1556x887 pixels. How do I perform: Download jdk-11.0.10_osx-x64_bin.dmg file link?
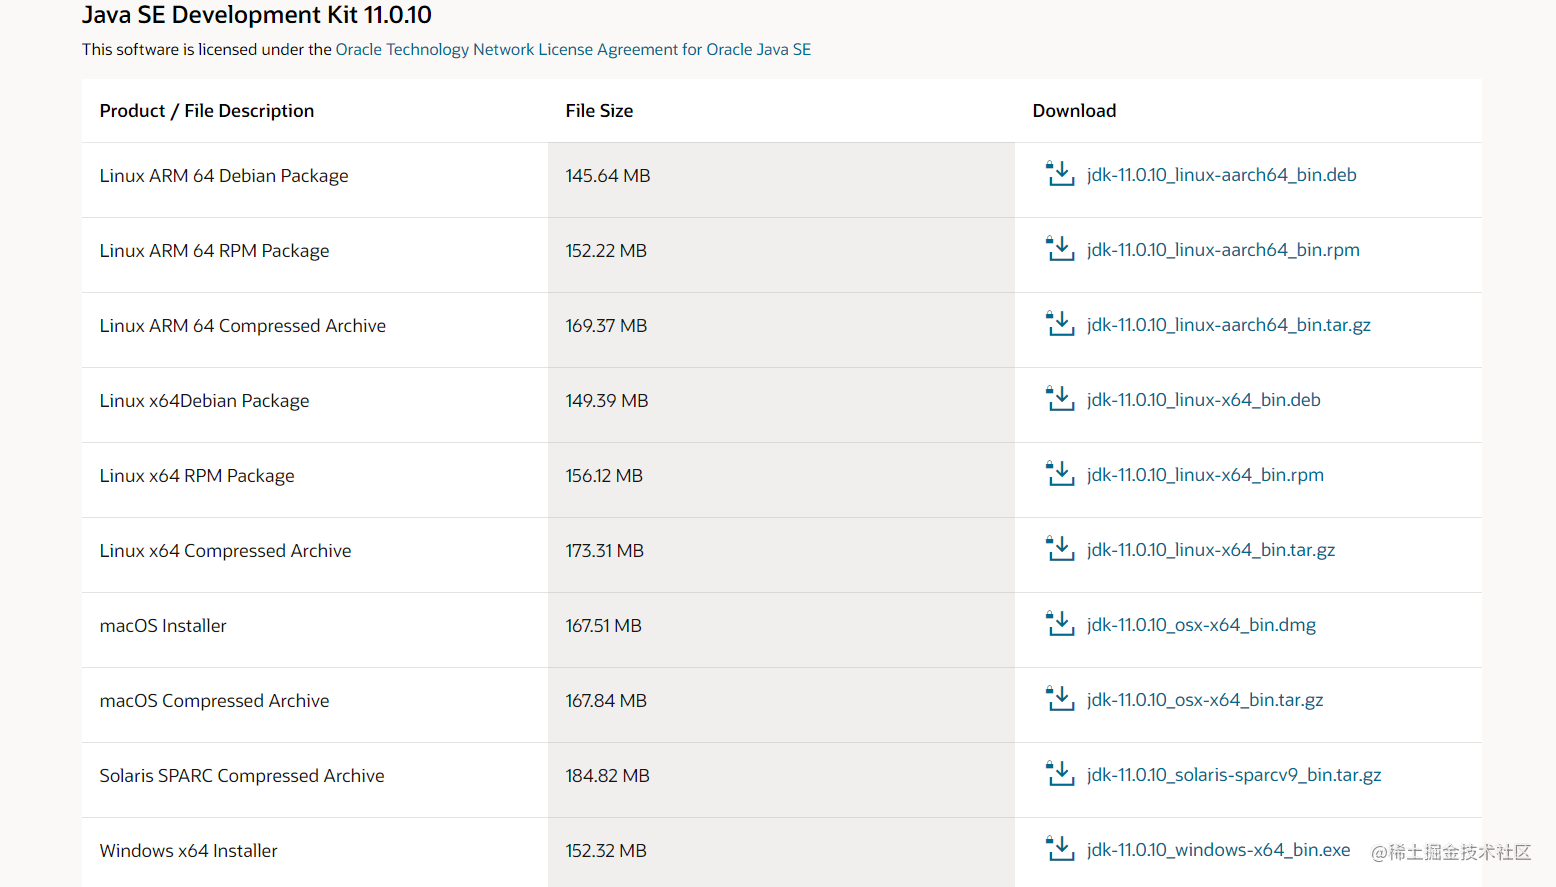1201,625
